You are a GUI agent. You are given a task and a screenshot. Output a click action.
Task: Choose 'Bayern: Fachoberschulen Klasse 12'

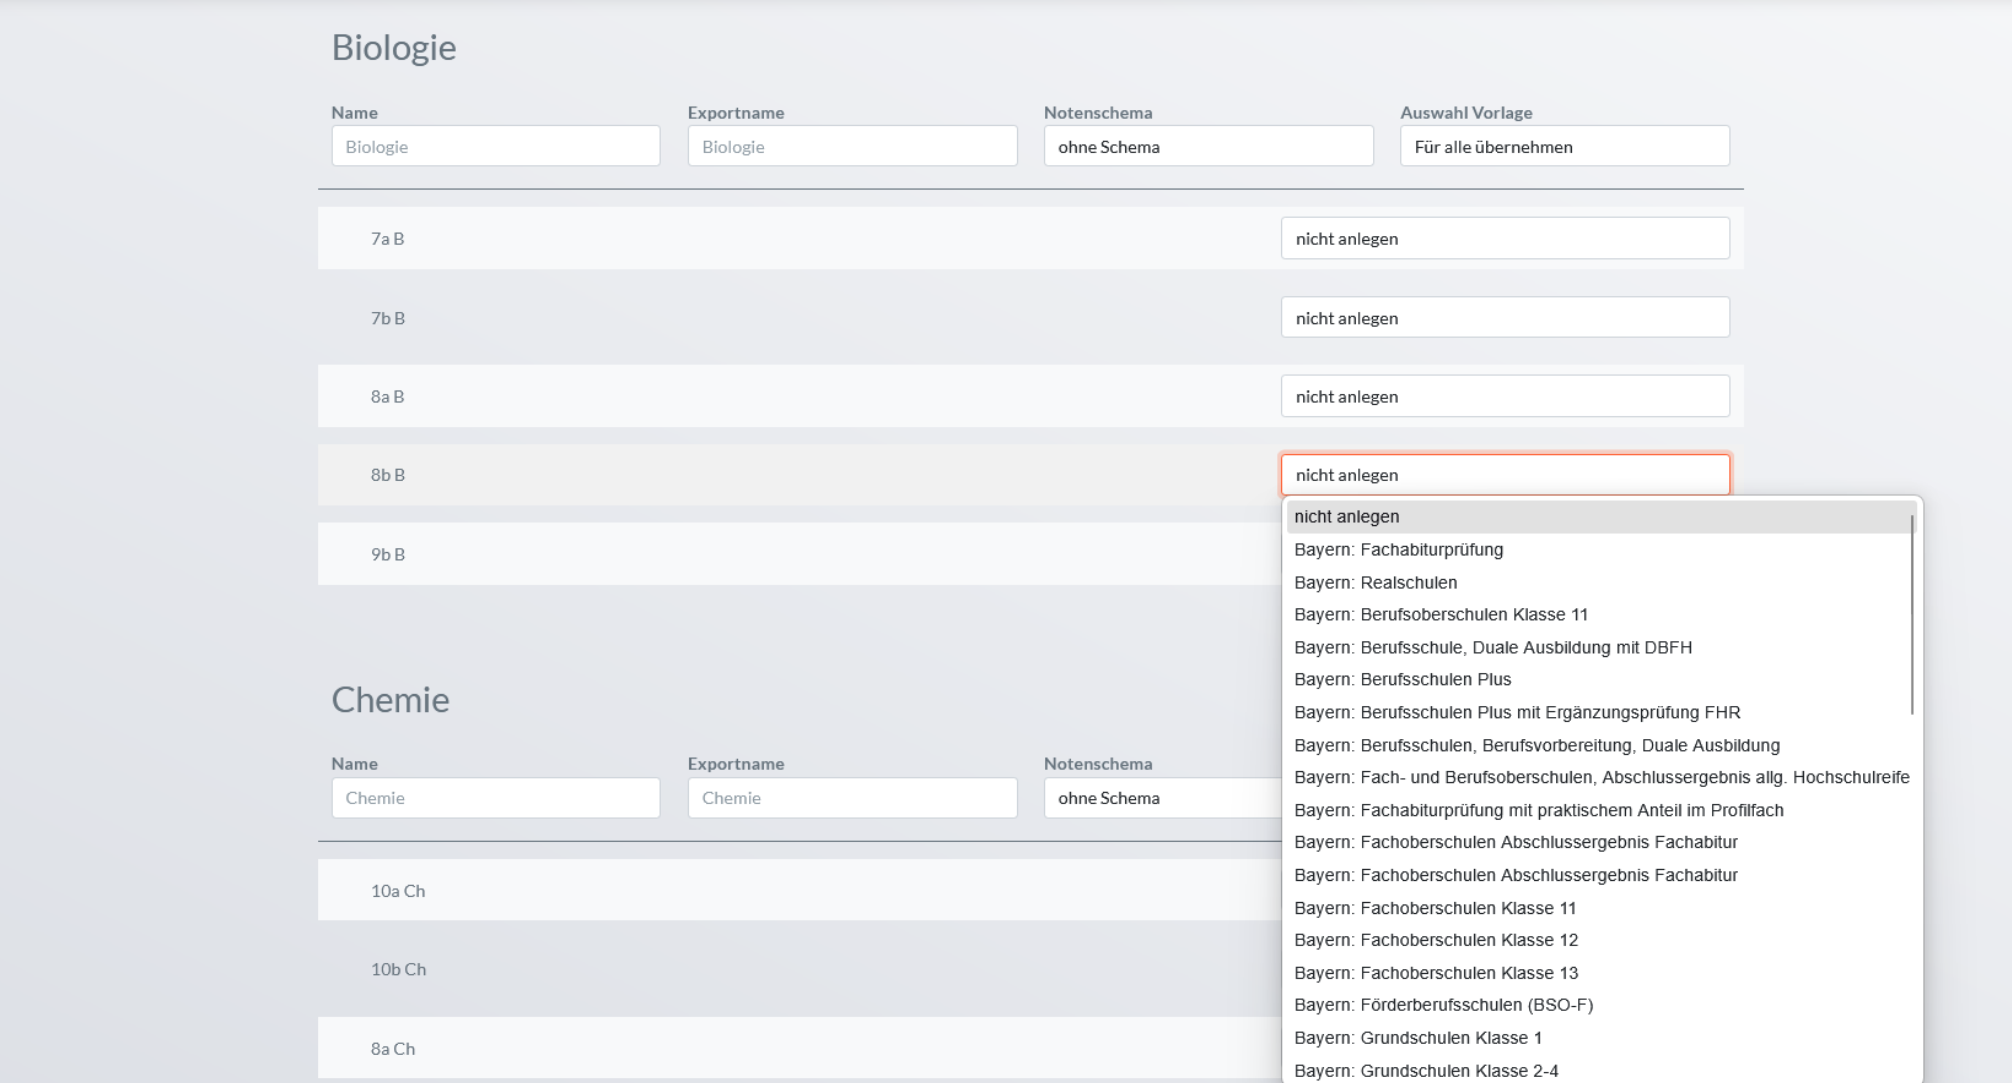tap(1435, 940)
